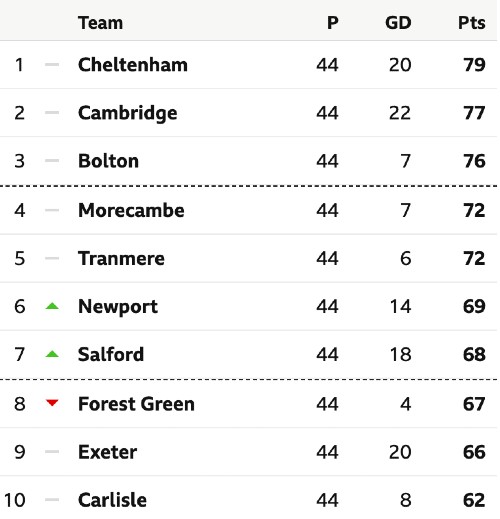Click Exeter's no-change dash indicator

tap(52, 452)
